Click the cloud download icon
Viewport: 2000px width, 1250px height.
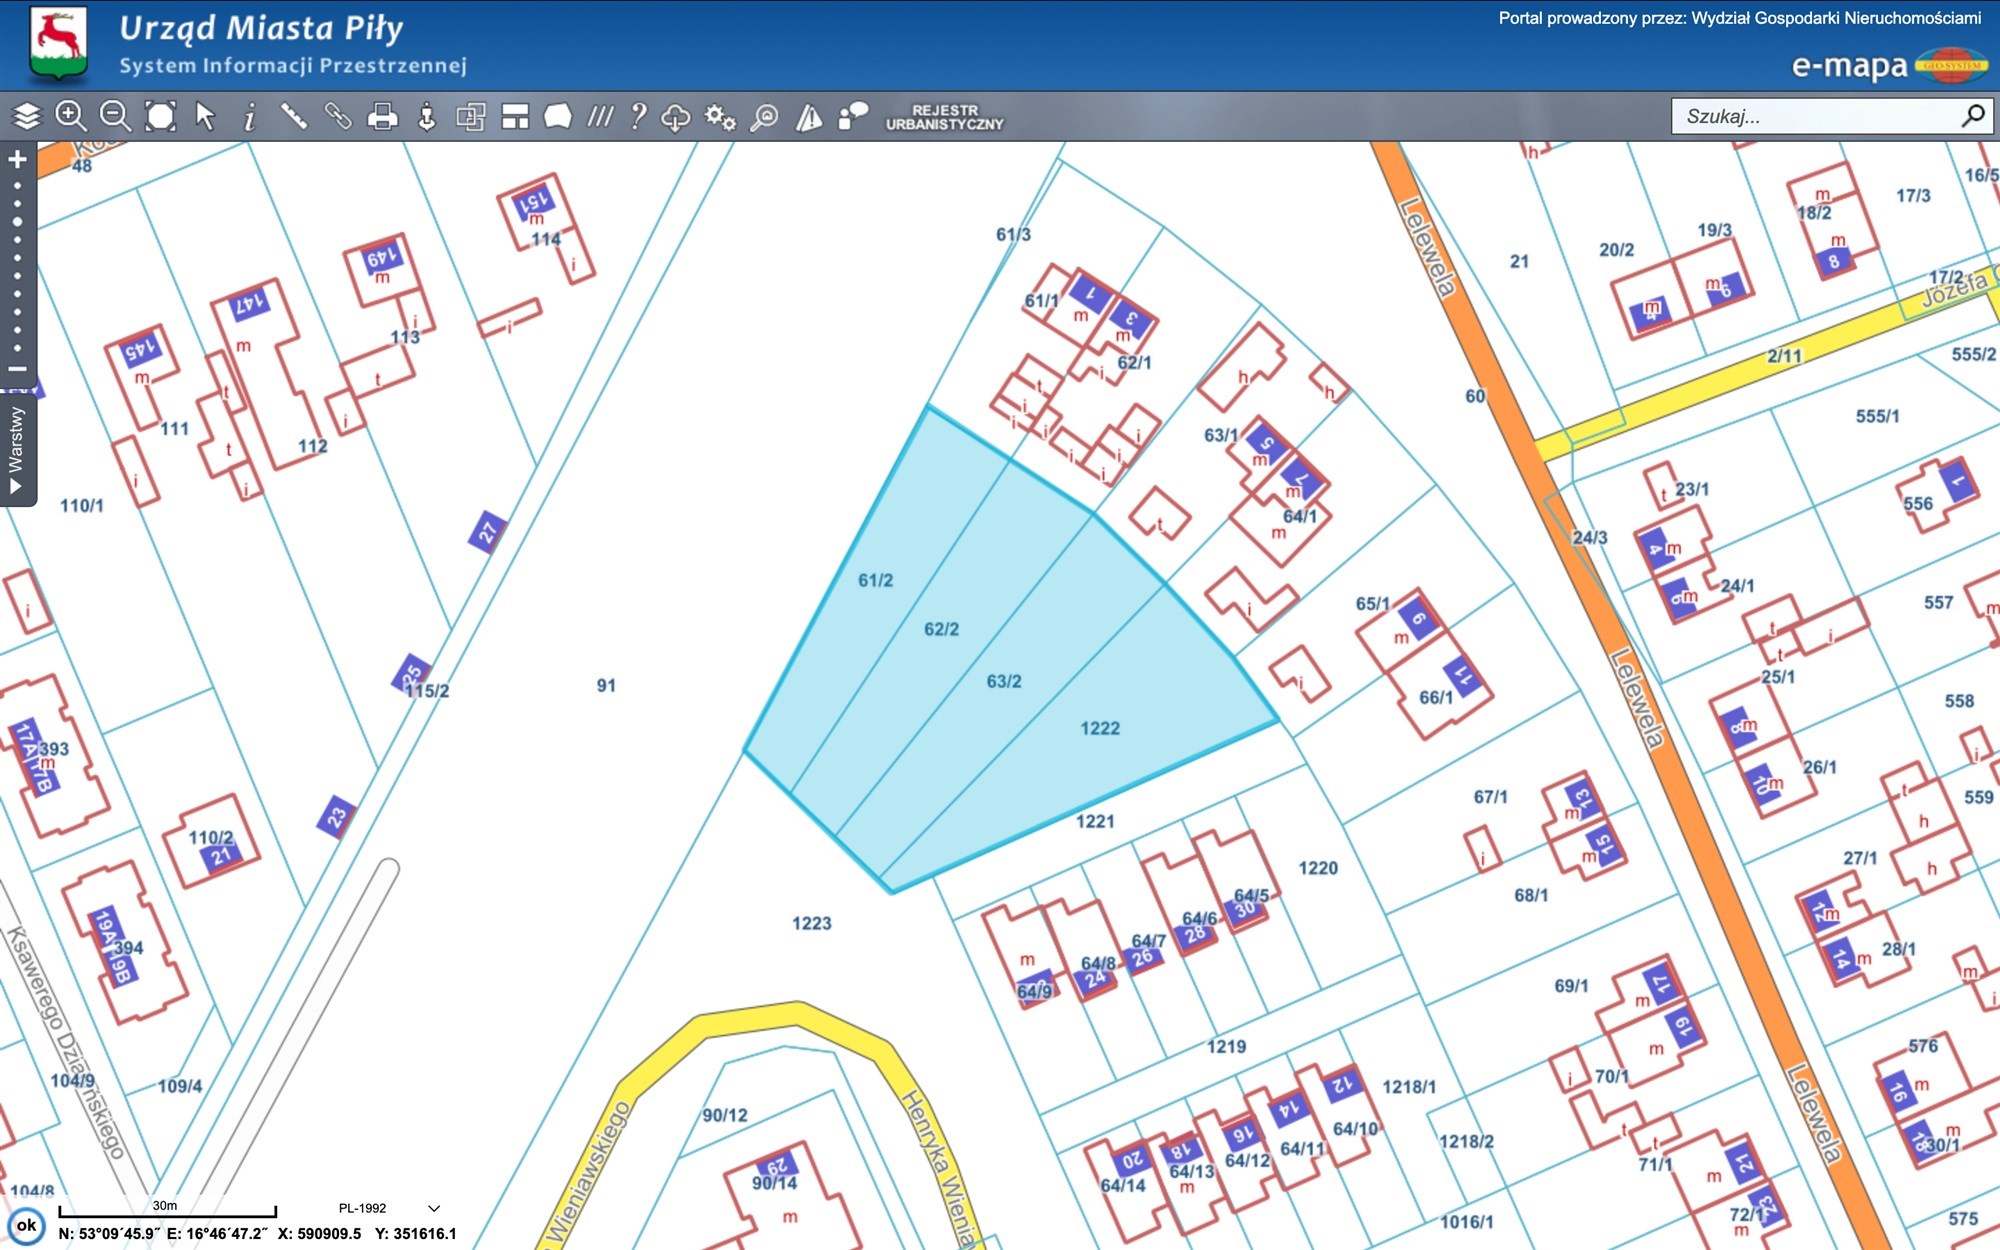676,117
